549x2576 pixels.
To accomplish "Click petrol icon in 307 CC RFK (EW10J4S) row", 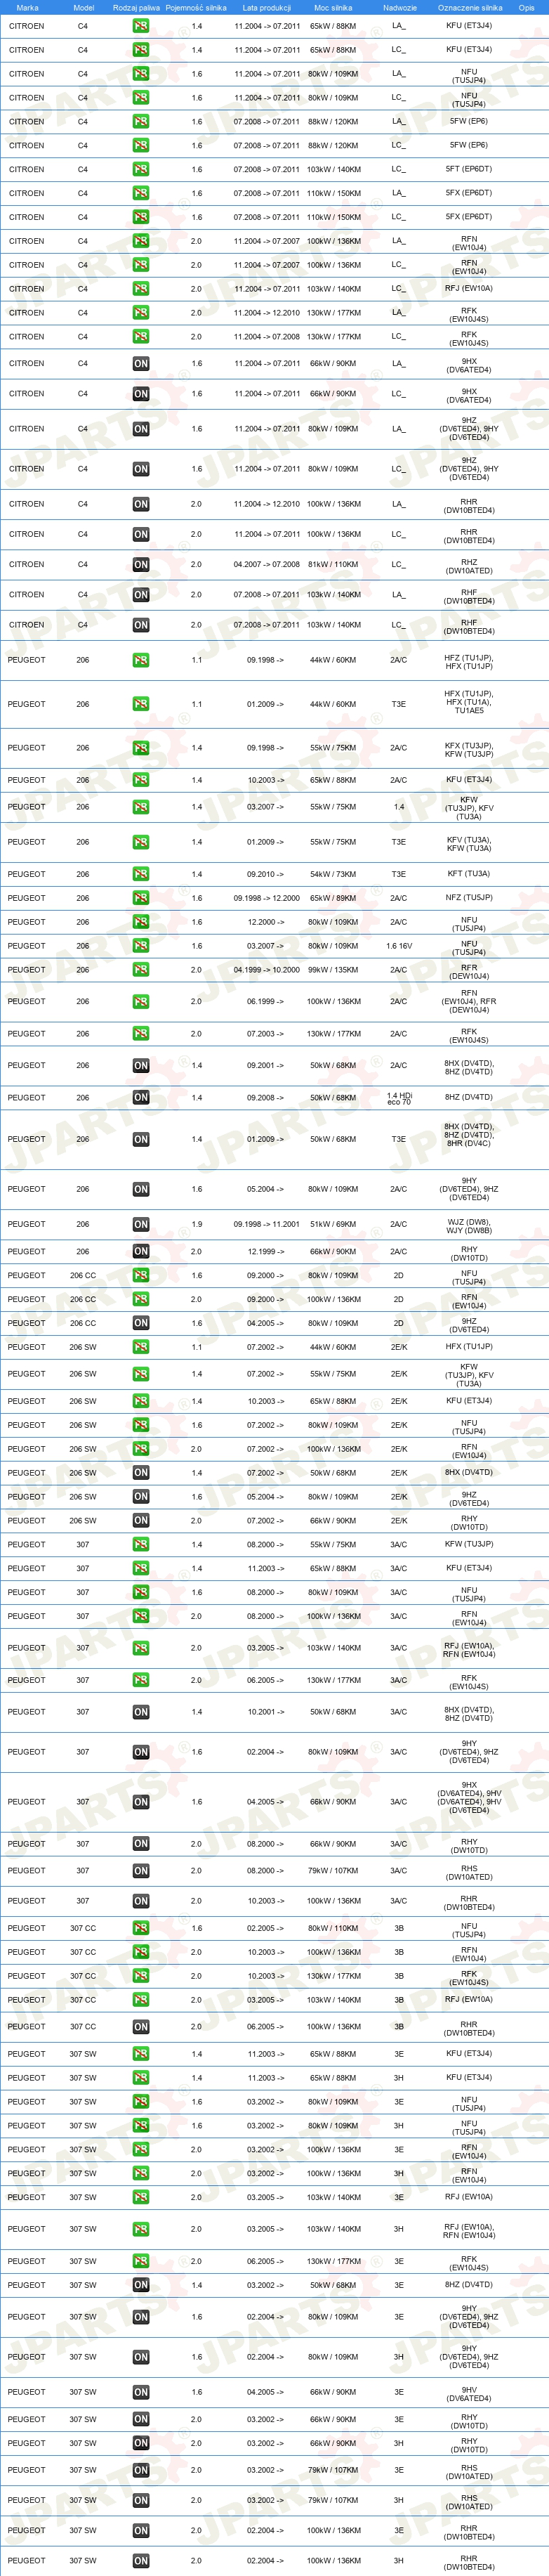I will [x=141, y=1976].
